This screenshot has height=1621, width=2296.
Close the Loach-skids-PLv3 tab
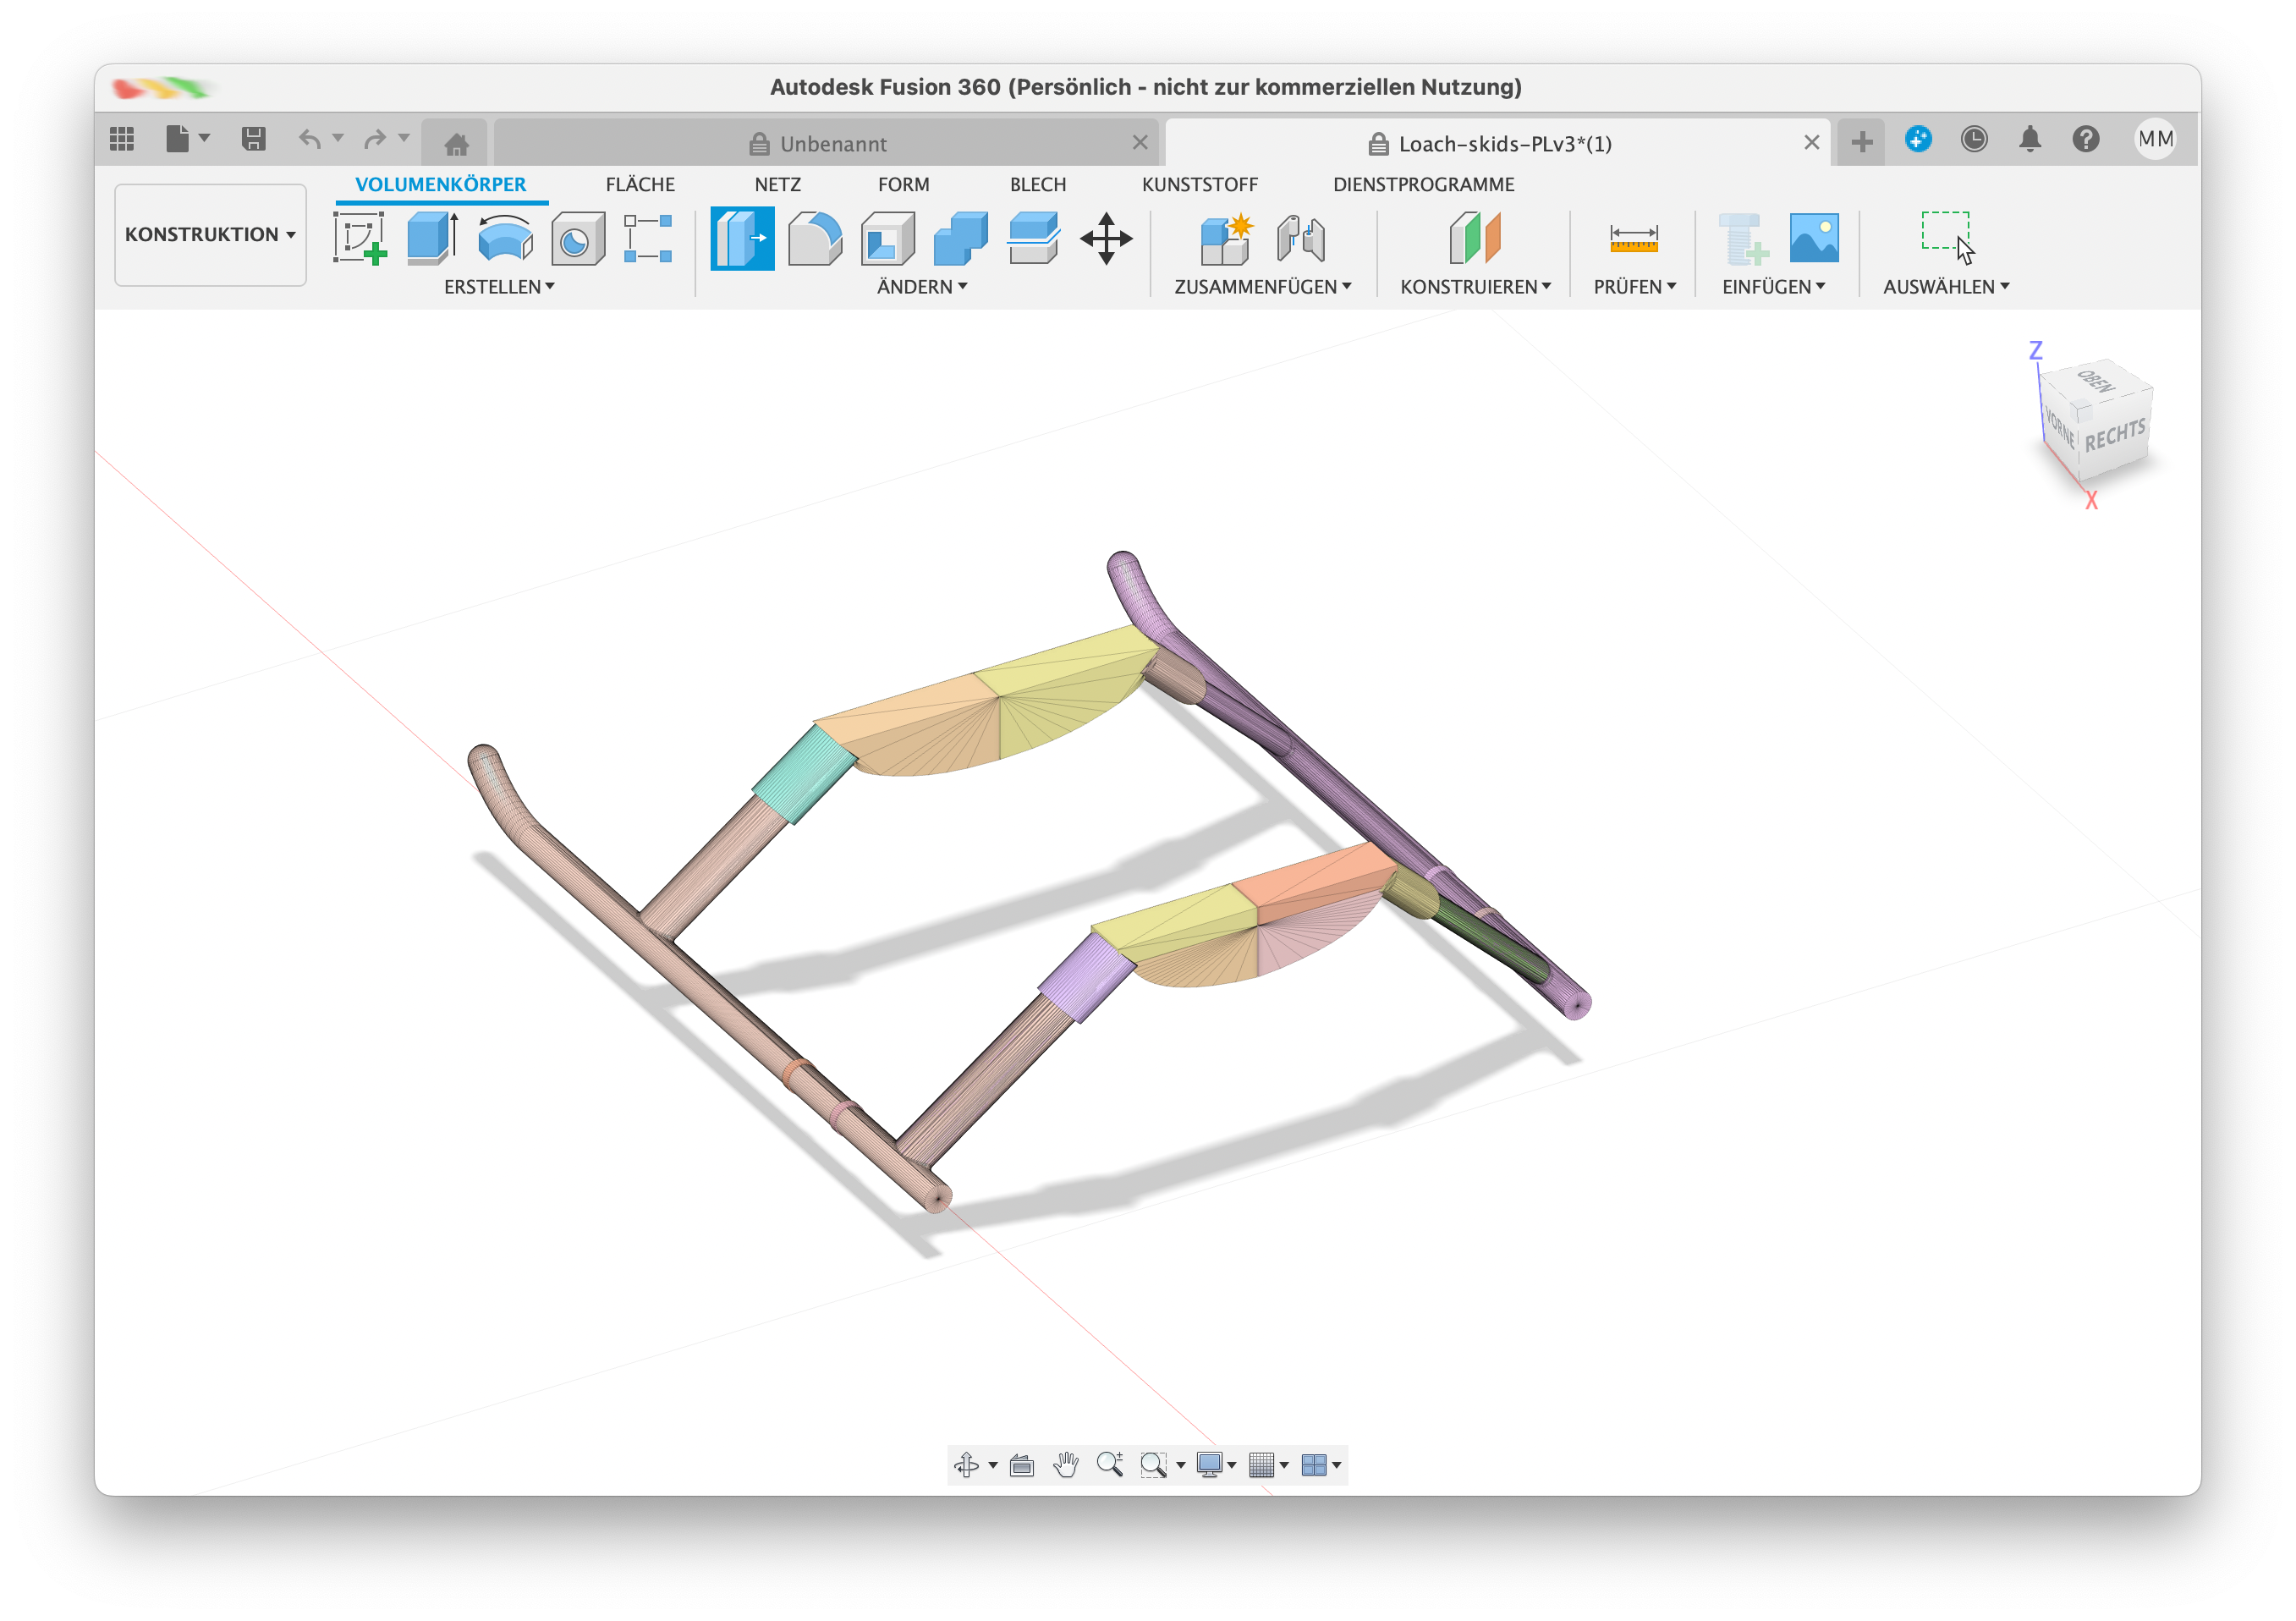[1812, 143]
